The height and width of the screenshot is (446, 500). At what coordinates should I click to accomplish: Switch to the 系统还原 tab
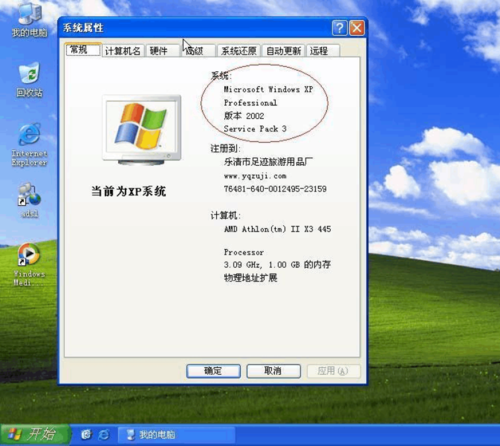239,51
